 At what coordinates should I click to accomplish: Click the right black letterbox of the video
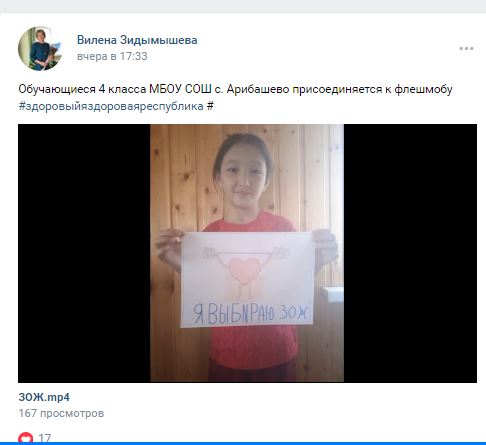tap(410, 253)
